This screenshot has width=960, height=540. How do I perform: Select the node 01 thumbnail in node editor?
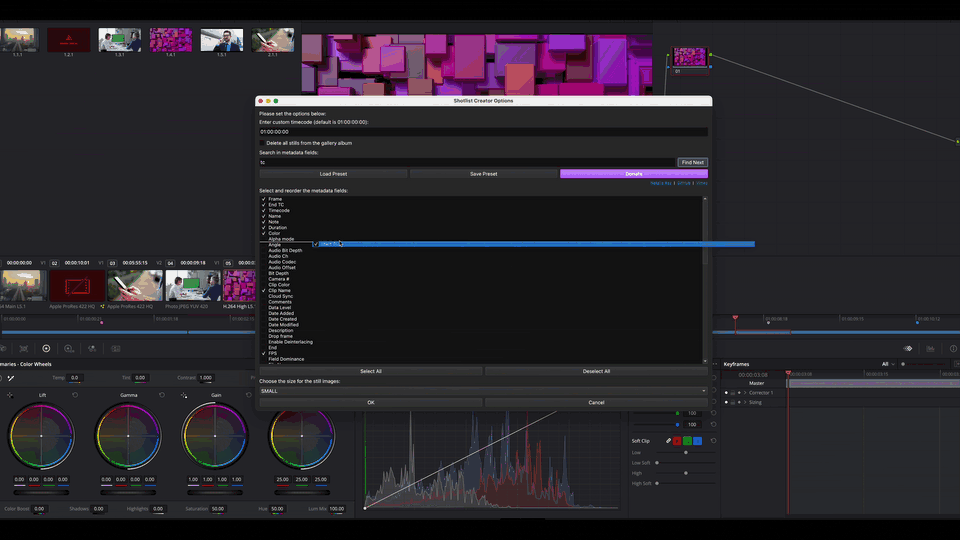(689, 57)
